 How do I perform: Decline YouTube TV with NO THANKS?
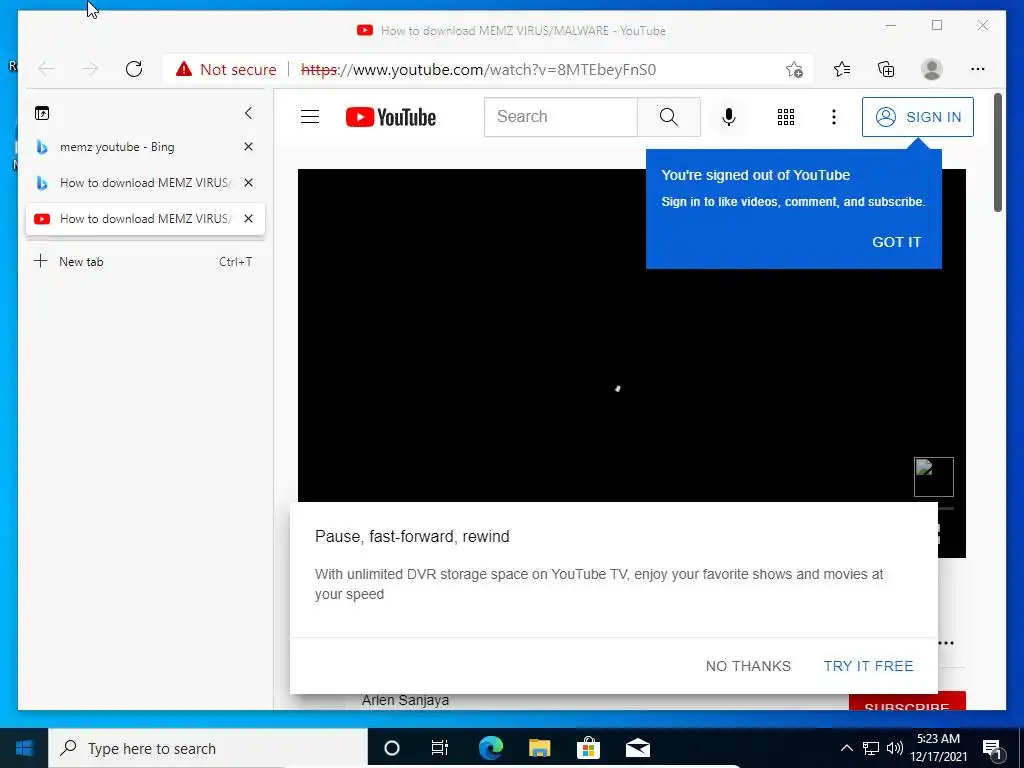pyautogui.click(x=748, y=666)
